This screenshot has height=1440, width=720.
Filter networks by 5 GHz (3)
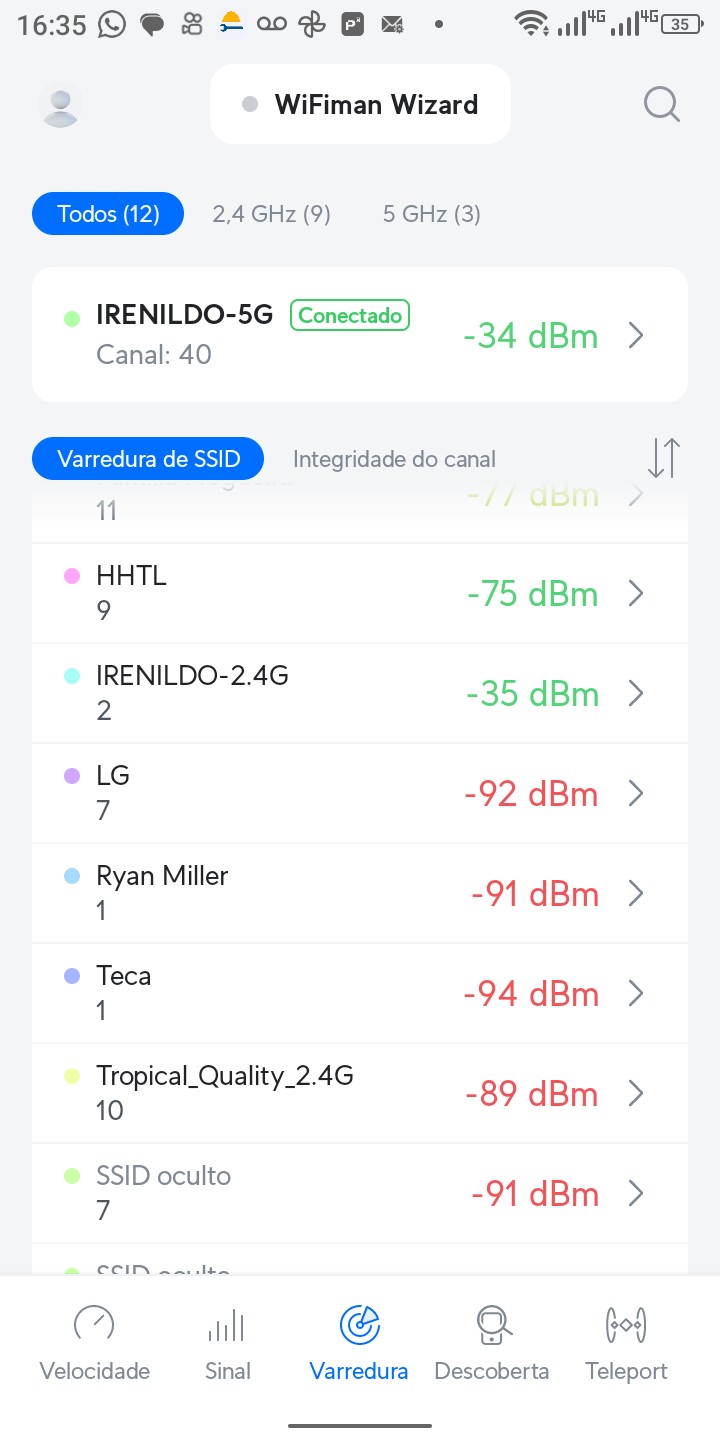point(431,214)
